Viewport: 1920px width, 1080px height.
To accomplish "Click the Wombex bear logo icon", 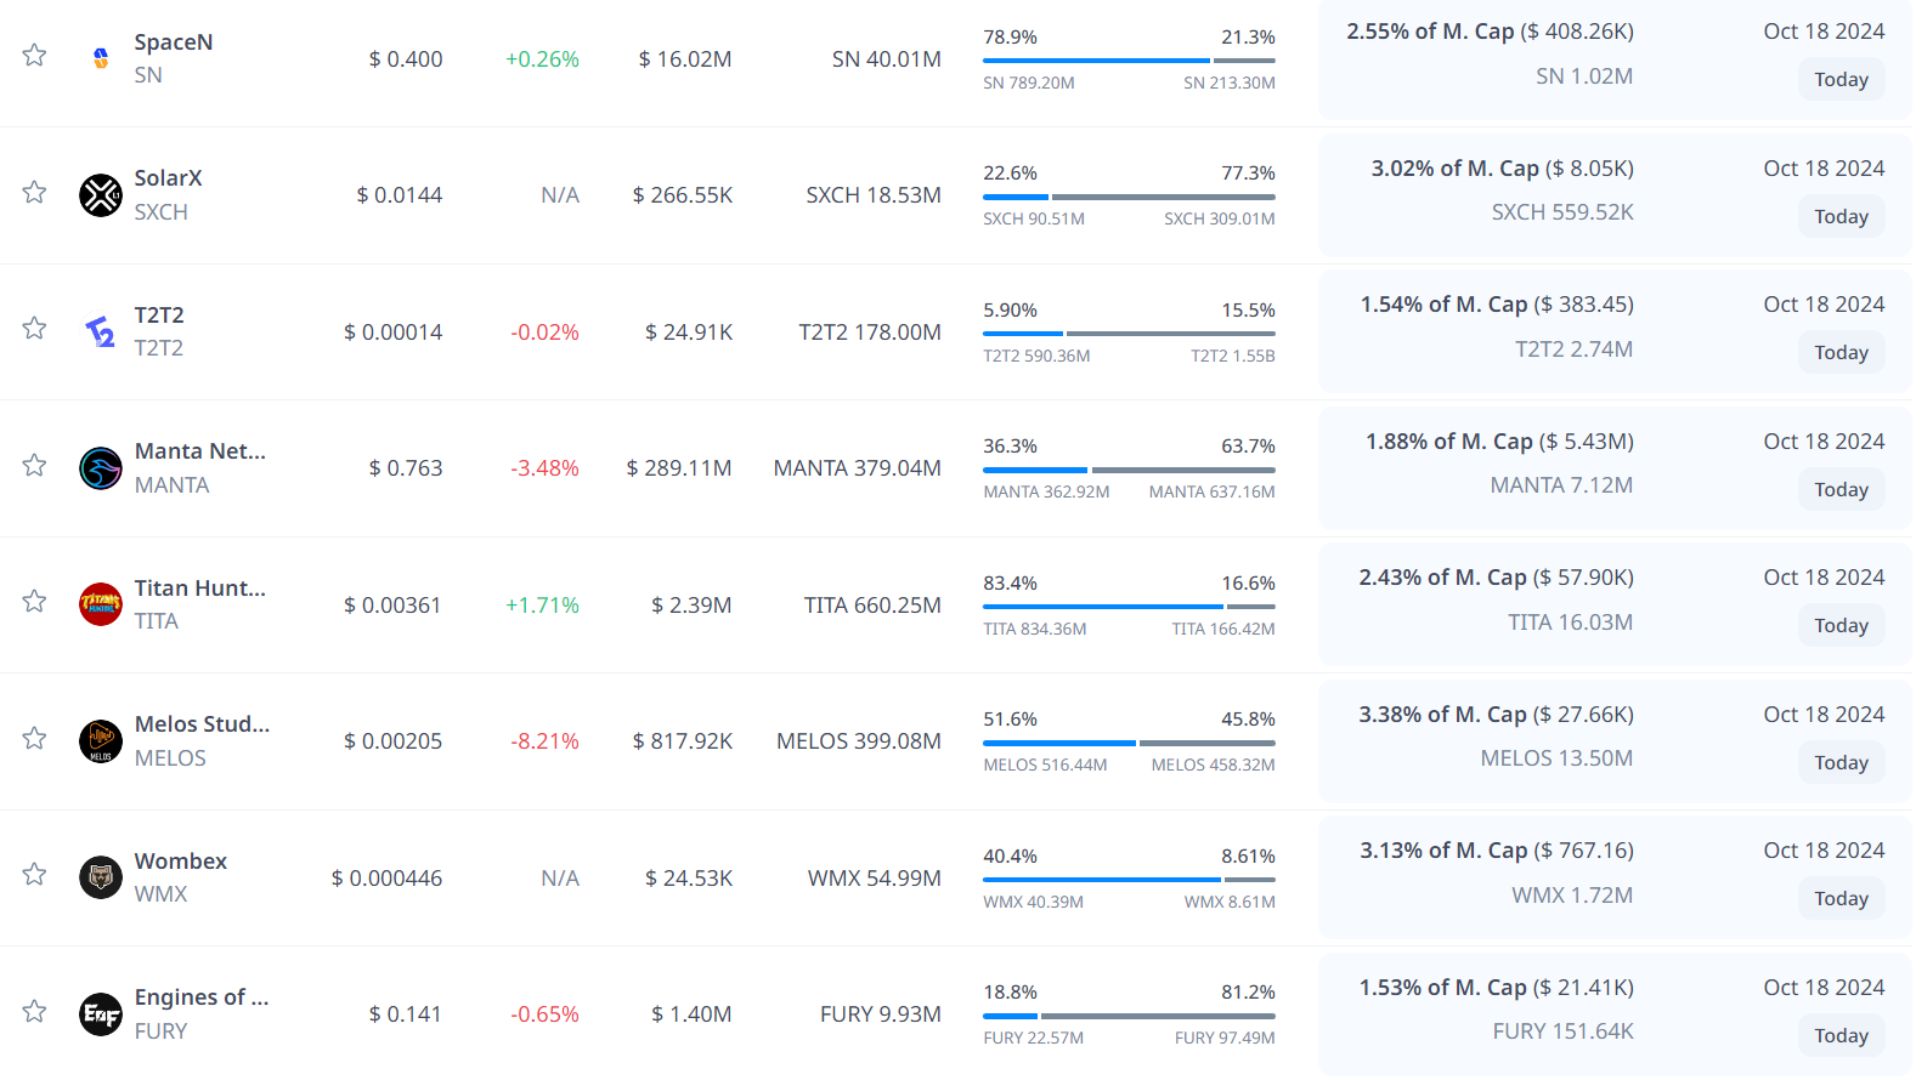I will click(100, 877).
